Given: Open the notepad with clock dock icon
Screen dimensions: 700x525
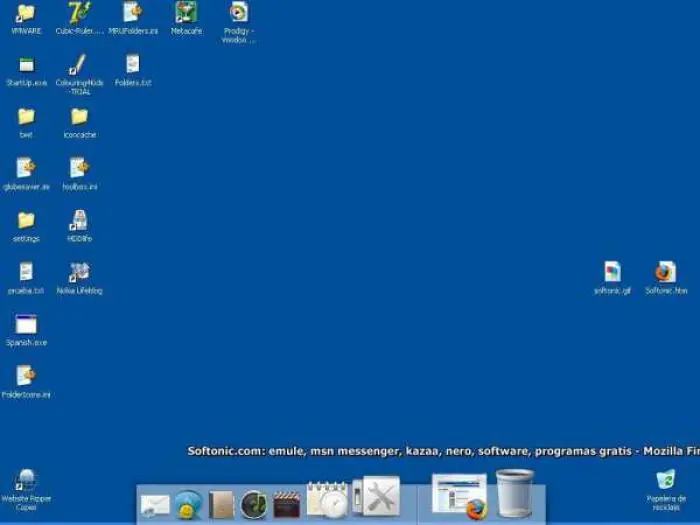Looking at the screenshot, I should pyautogui.click(x=328, y=500).
